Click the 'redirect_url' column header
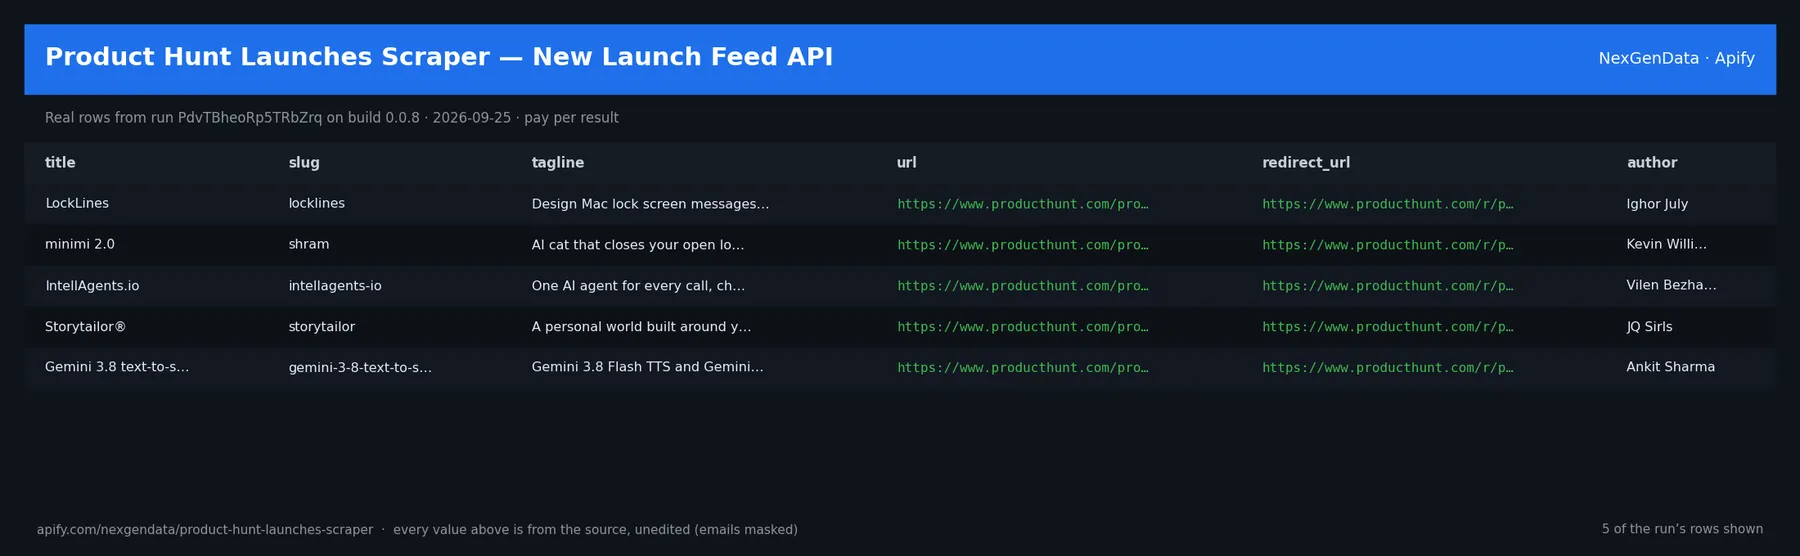Viewport: 1800px width, 556px height. [1306, 163]
